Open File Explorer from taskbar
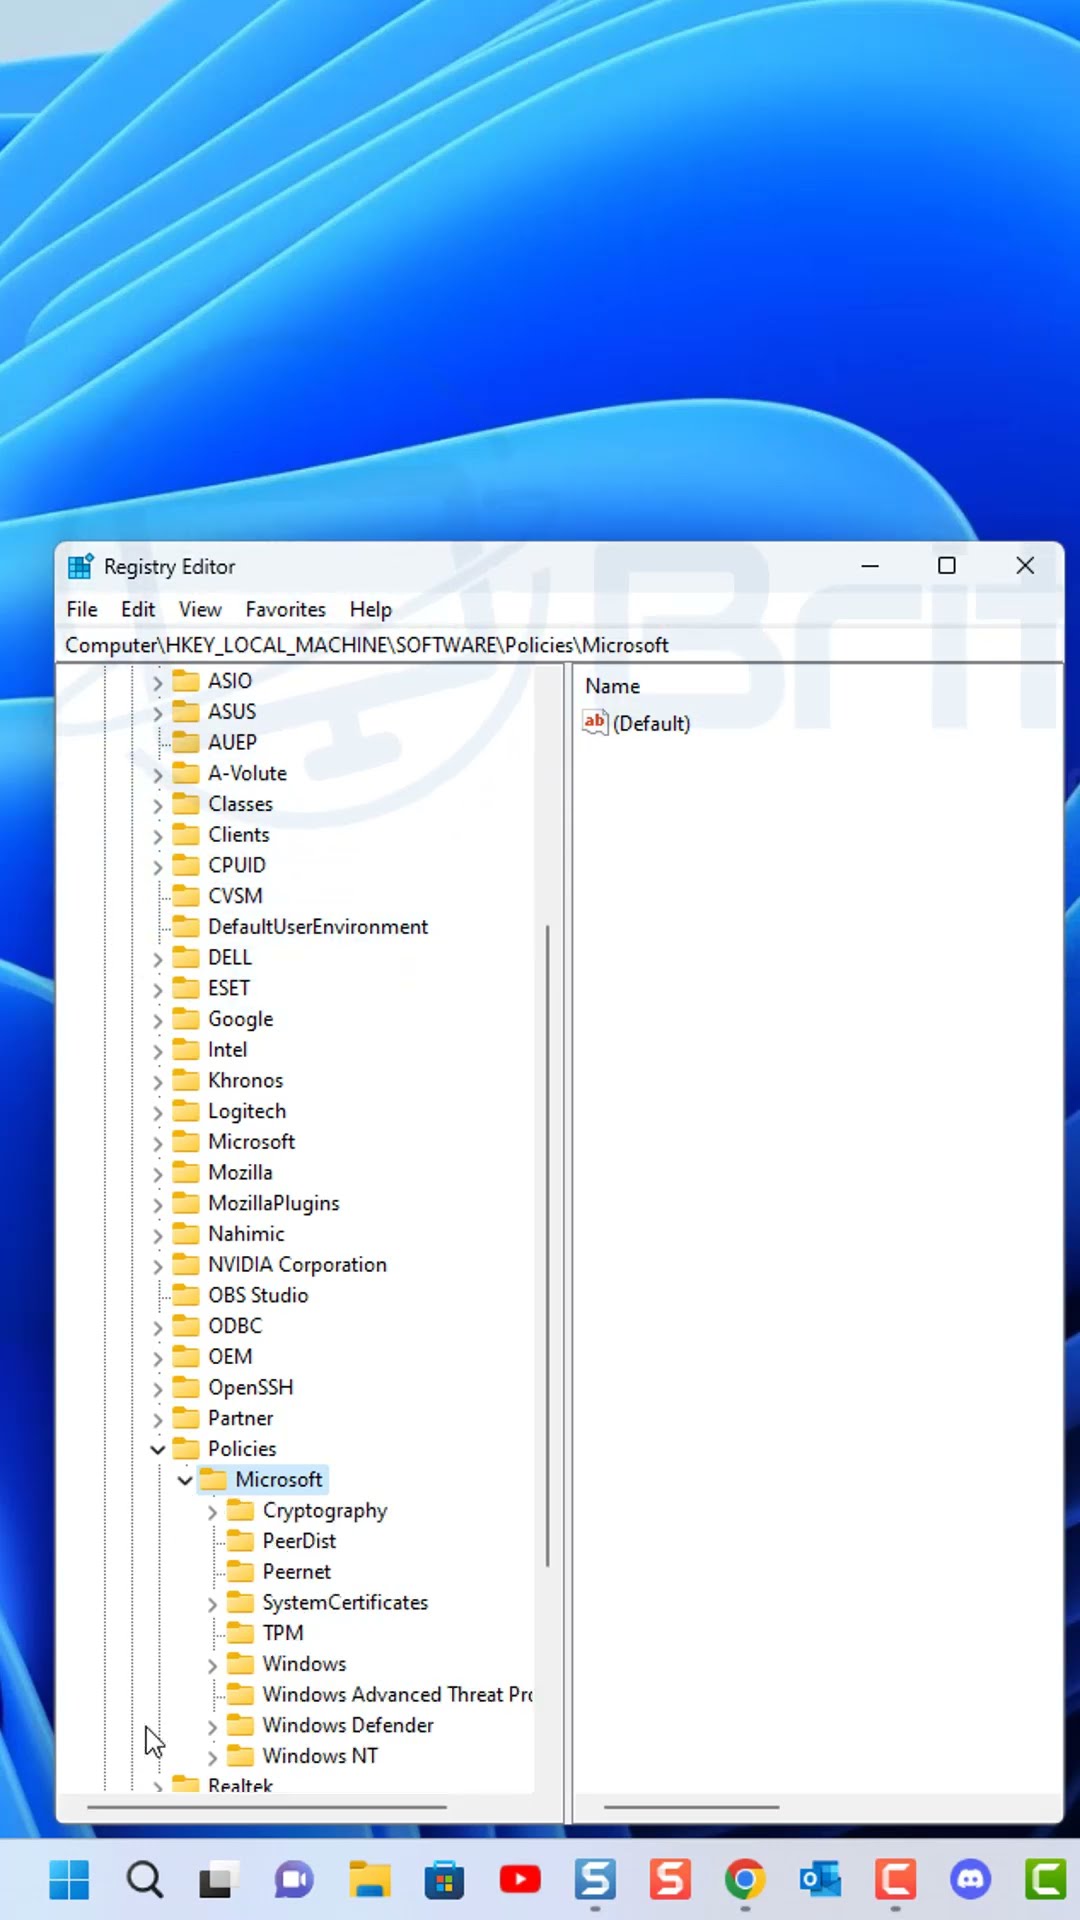The width and height of the screenshot is (1080, 1920). point(369,1880)
